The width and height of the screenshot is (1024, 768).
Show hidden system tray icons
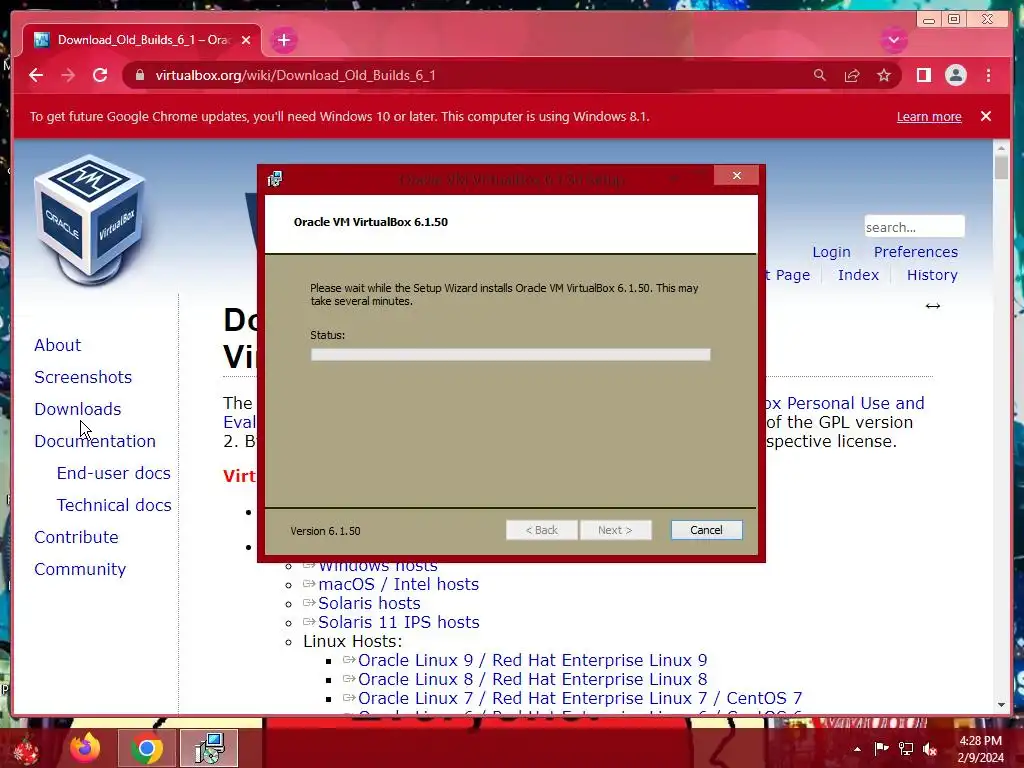point(857,749)
